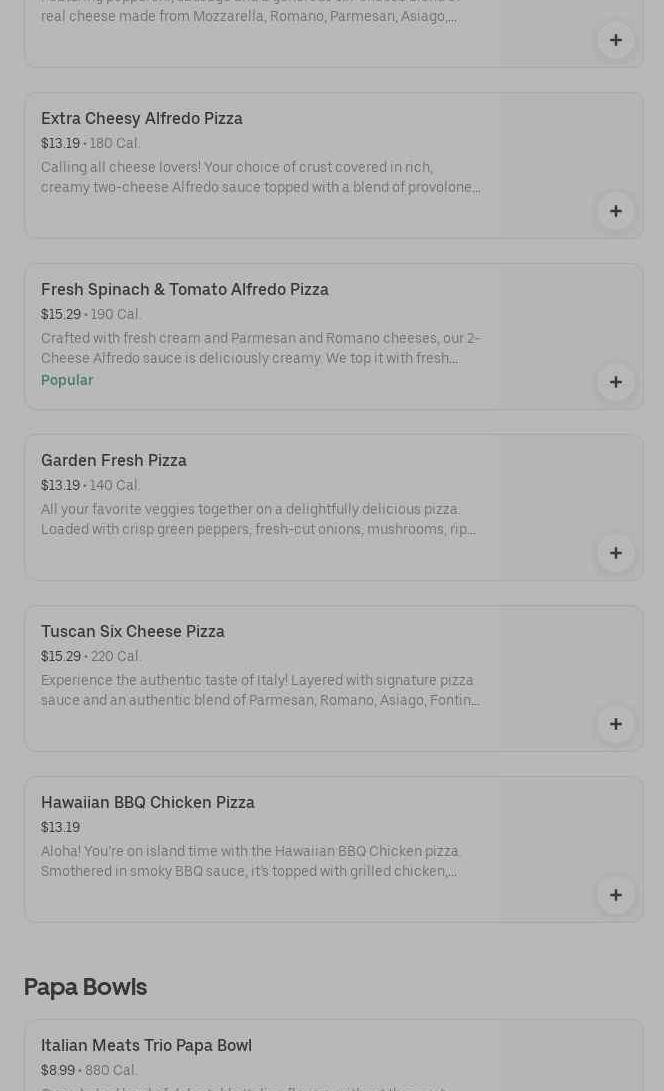Viewport: 664px width, 1091px height.
Task: View Hawaiian BBQ Chicken Pizza item
Action: [148, 802]
